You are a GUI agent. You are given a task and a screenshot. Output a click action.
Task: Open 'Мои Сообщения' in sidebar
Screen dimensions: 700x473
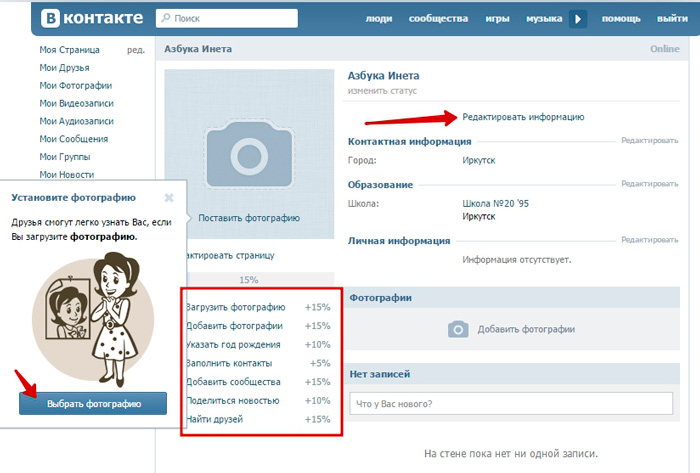73,139
